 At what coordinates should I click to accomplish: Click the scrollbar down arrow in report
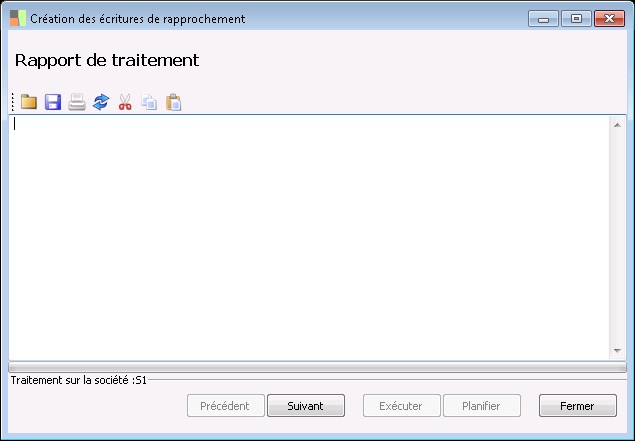pyautogui.click(x=617, y=351)
